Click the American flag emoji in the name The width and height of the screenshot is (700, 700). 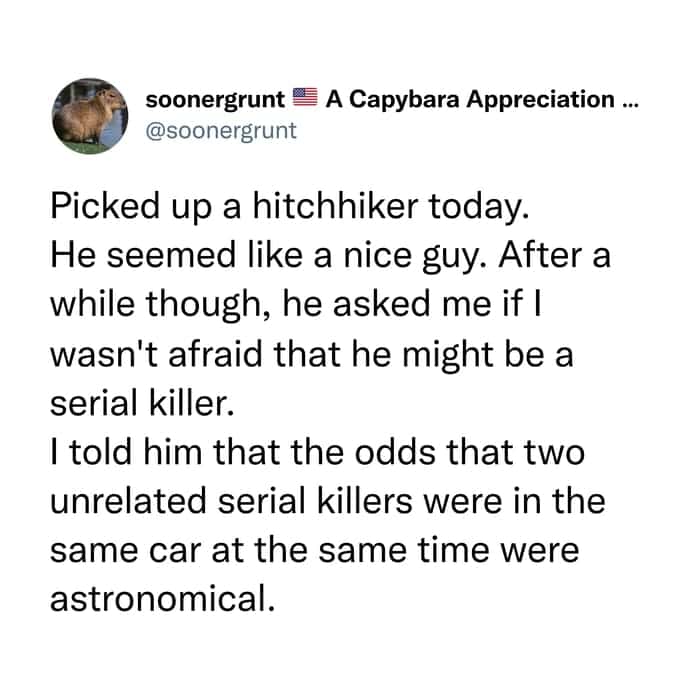[305, 98]
